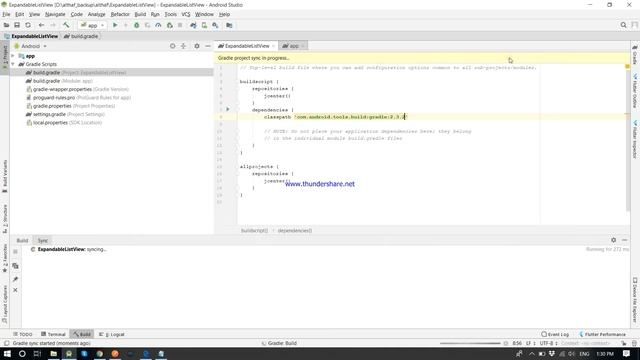Viewport: 640px width, 360px height.
Task: Open the Navigate menu
Action: 55,14
